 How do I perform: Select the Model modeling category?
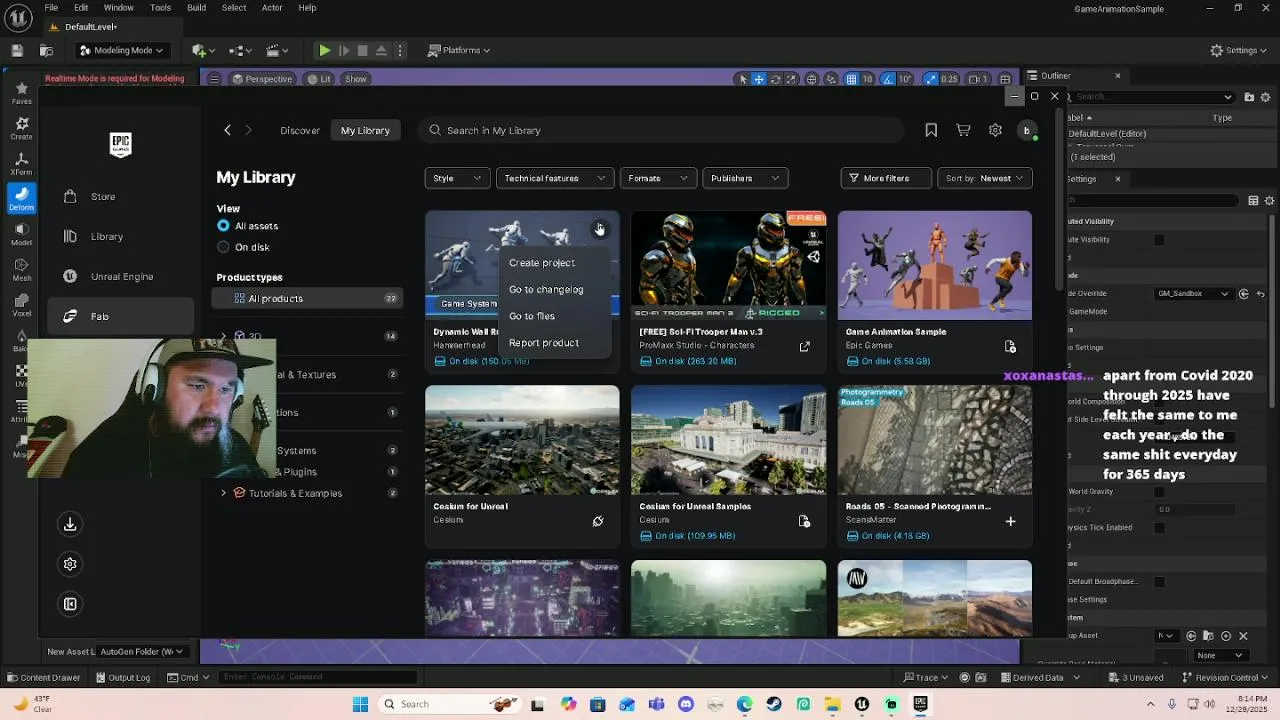coord(21,234)
